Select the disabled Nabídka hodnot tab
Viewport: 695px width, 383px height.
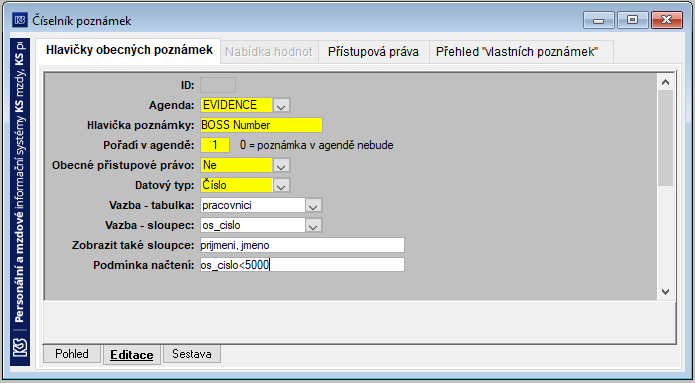[x=269, y=52]
